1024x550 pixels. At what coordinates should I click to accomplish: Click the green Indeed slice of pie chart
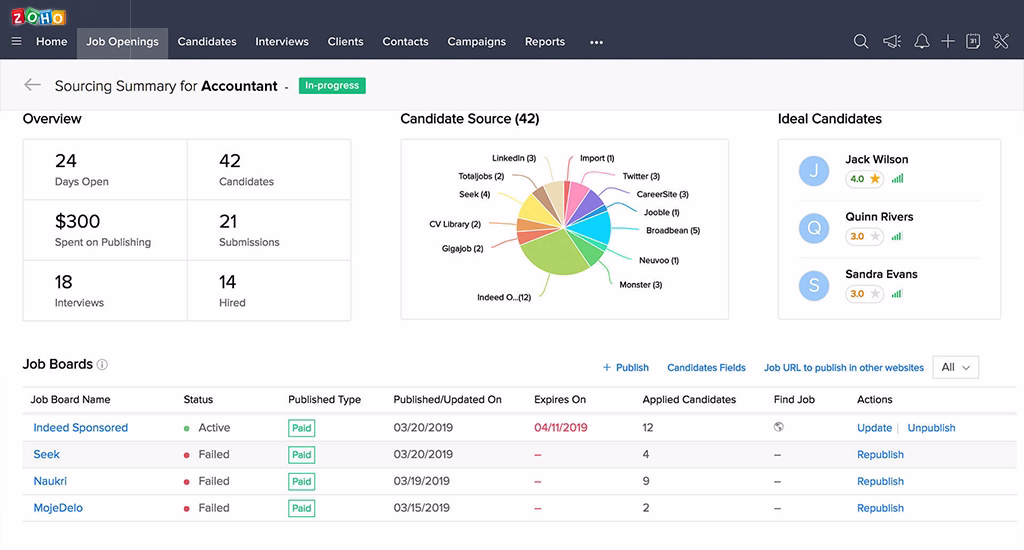point(555,255)
